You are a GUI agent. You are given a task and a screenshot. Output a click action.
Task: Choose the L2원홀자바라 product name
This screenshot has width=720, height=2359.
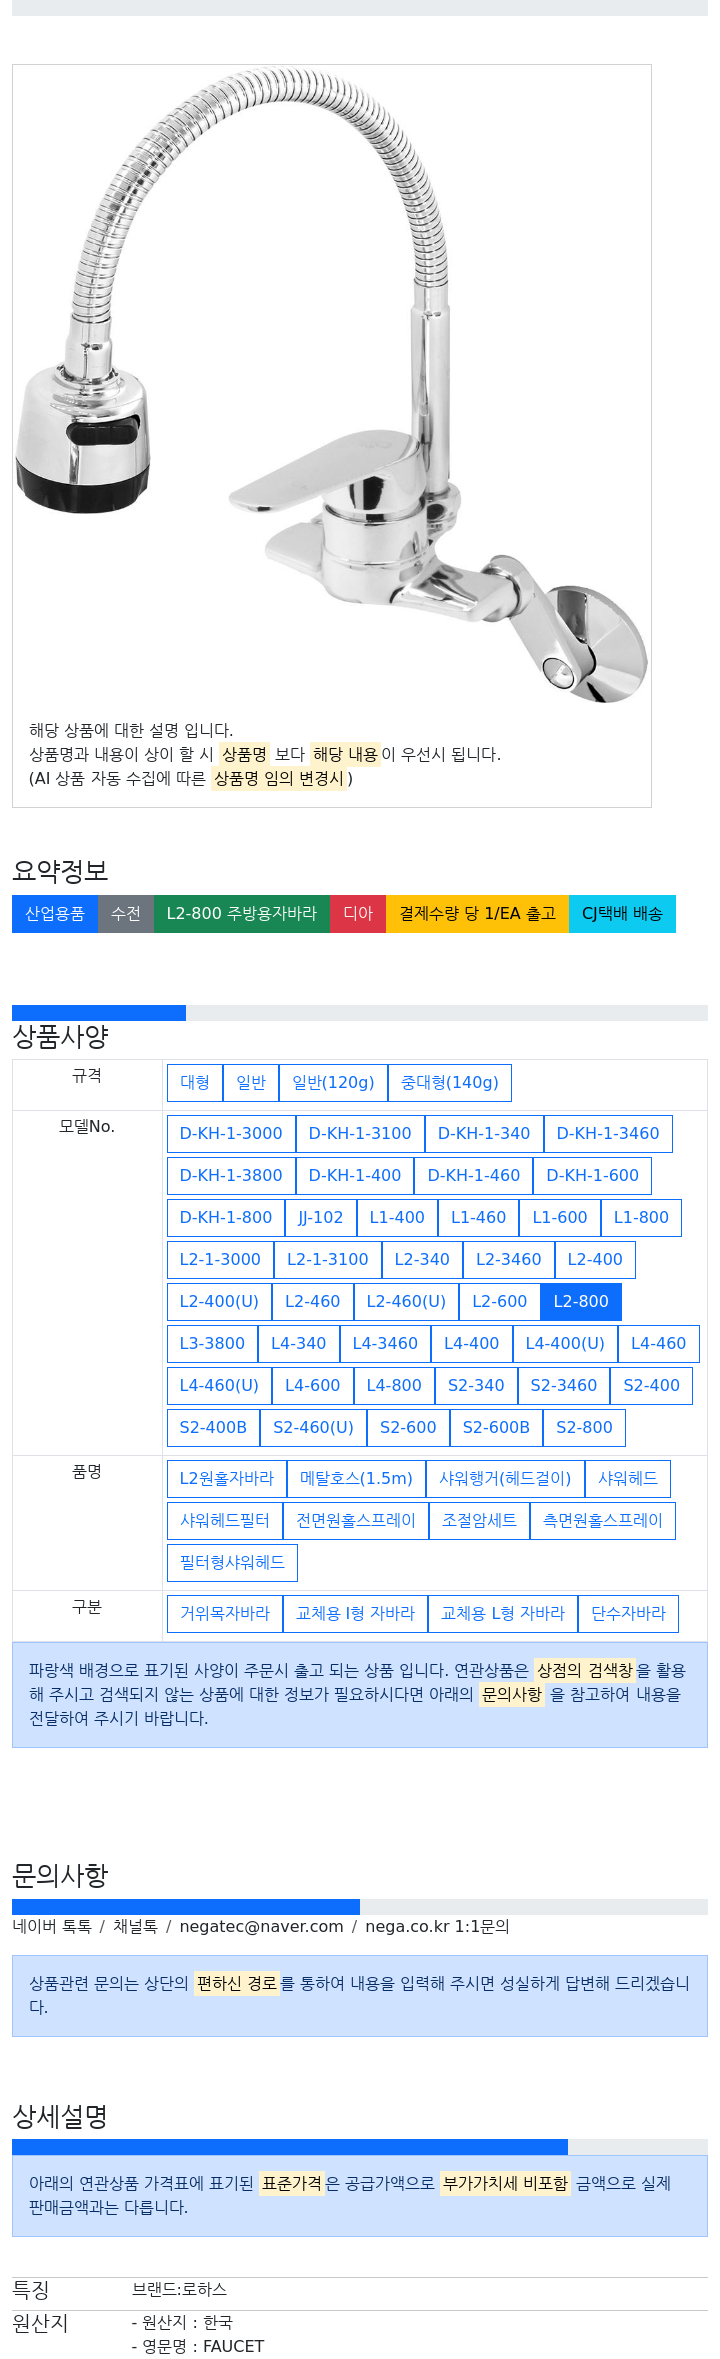[x=227, y=1479]
